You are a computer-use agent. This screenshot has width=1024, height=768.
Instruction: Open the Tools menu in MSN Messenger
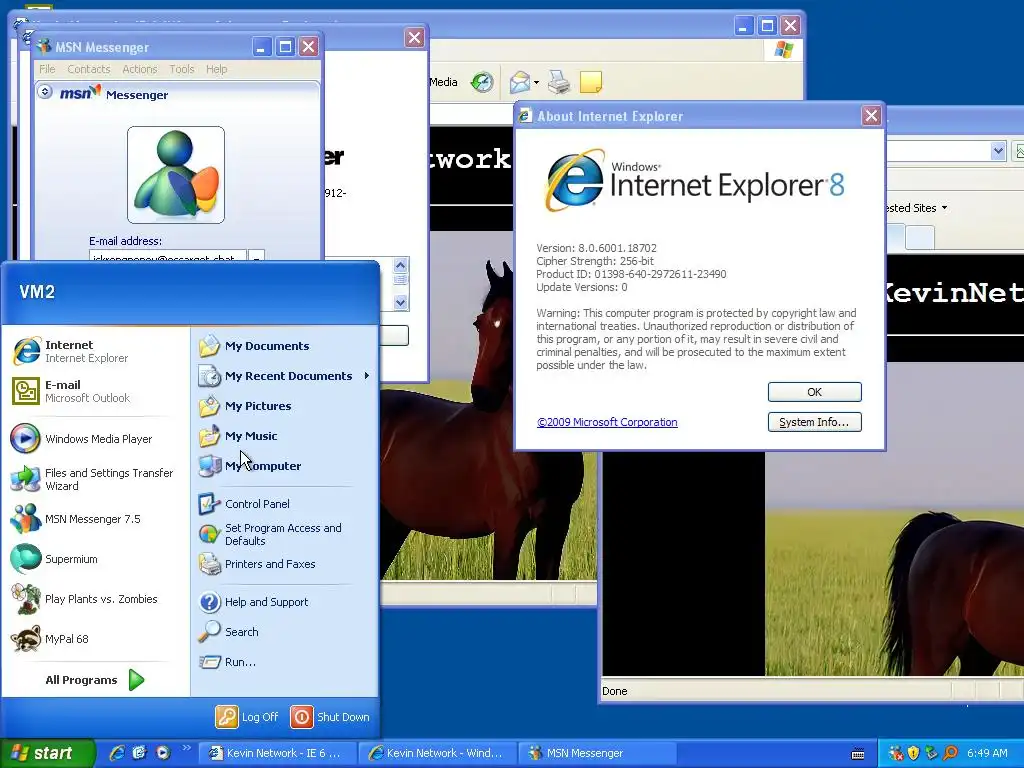pyautogui.click(x=182, y=69)
